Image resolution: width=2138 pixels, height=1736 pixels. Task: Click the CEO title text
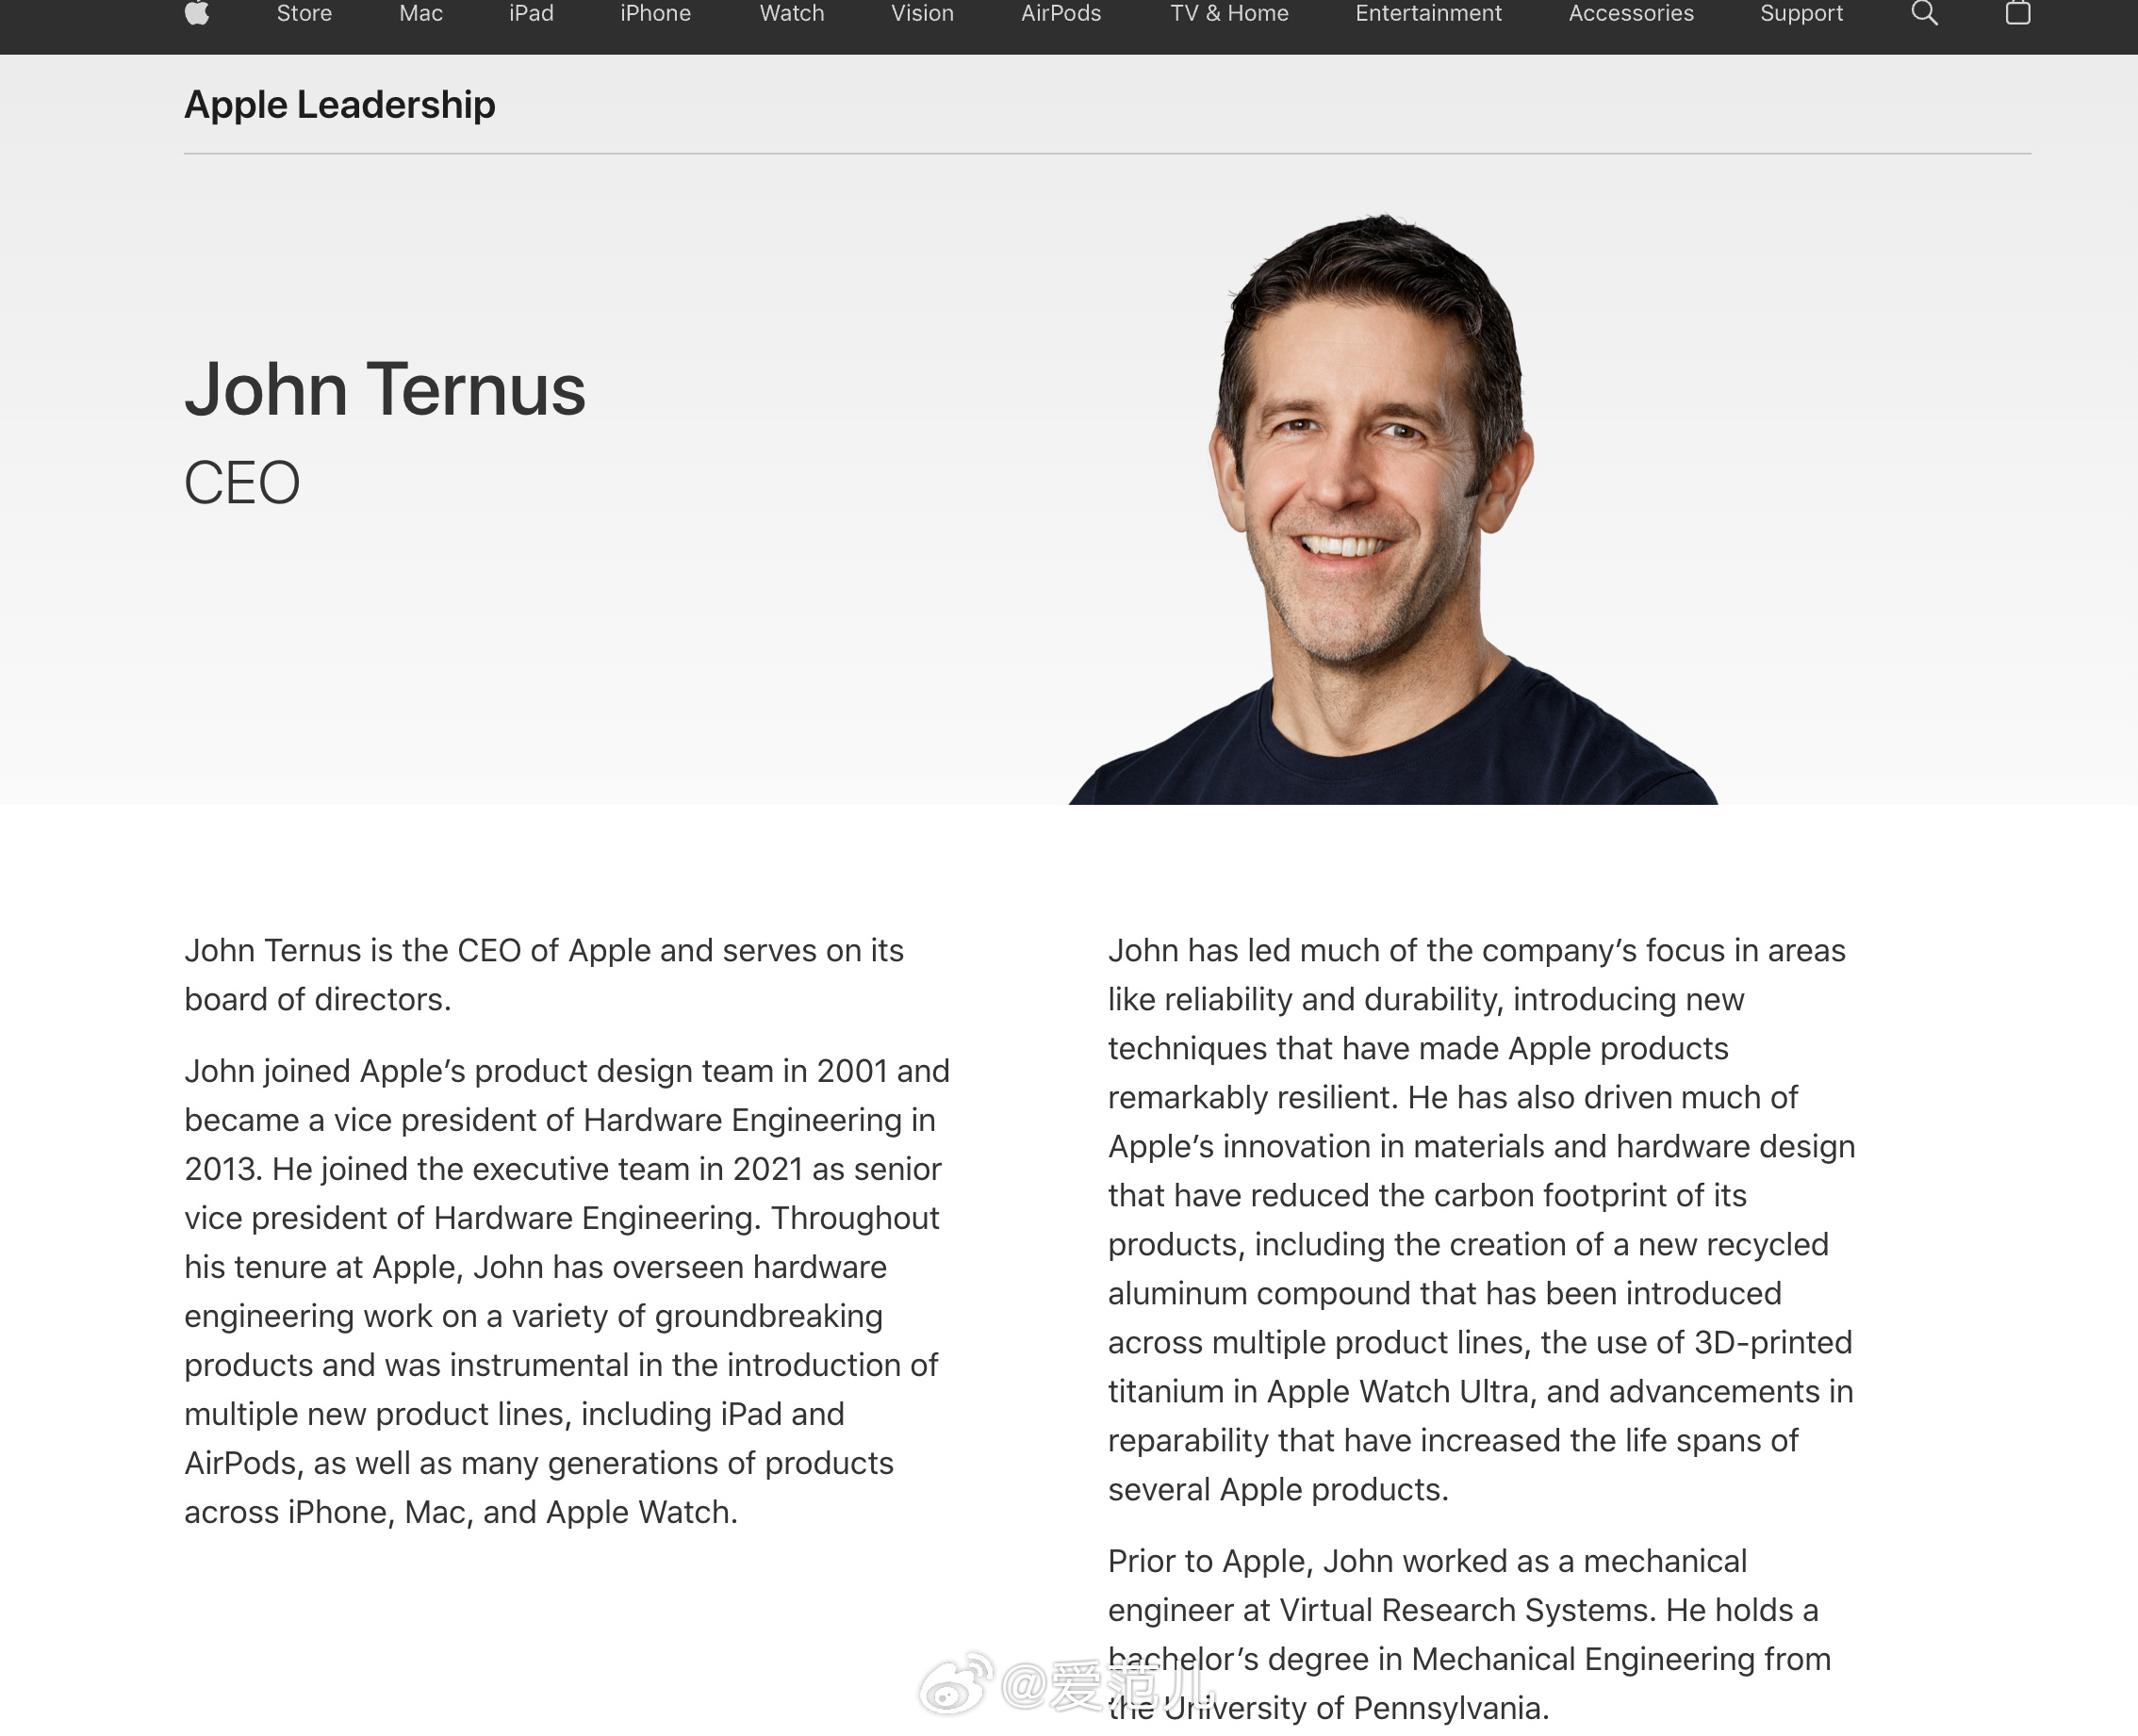(x=242, y=483)
